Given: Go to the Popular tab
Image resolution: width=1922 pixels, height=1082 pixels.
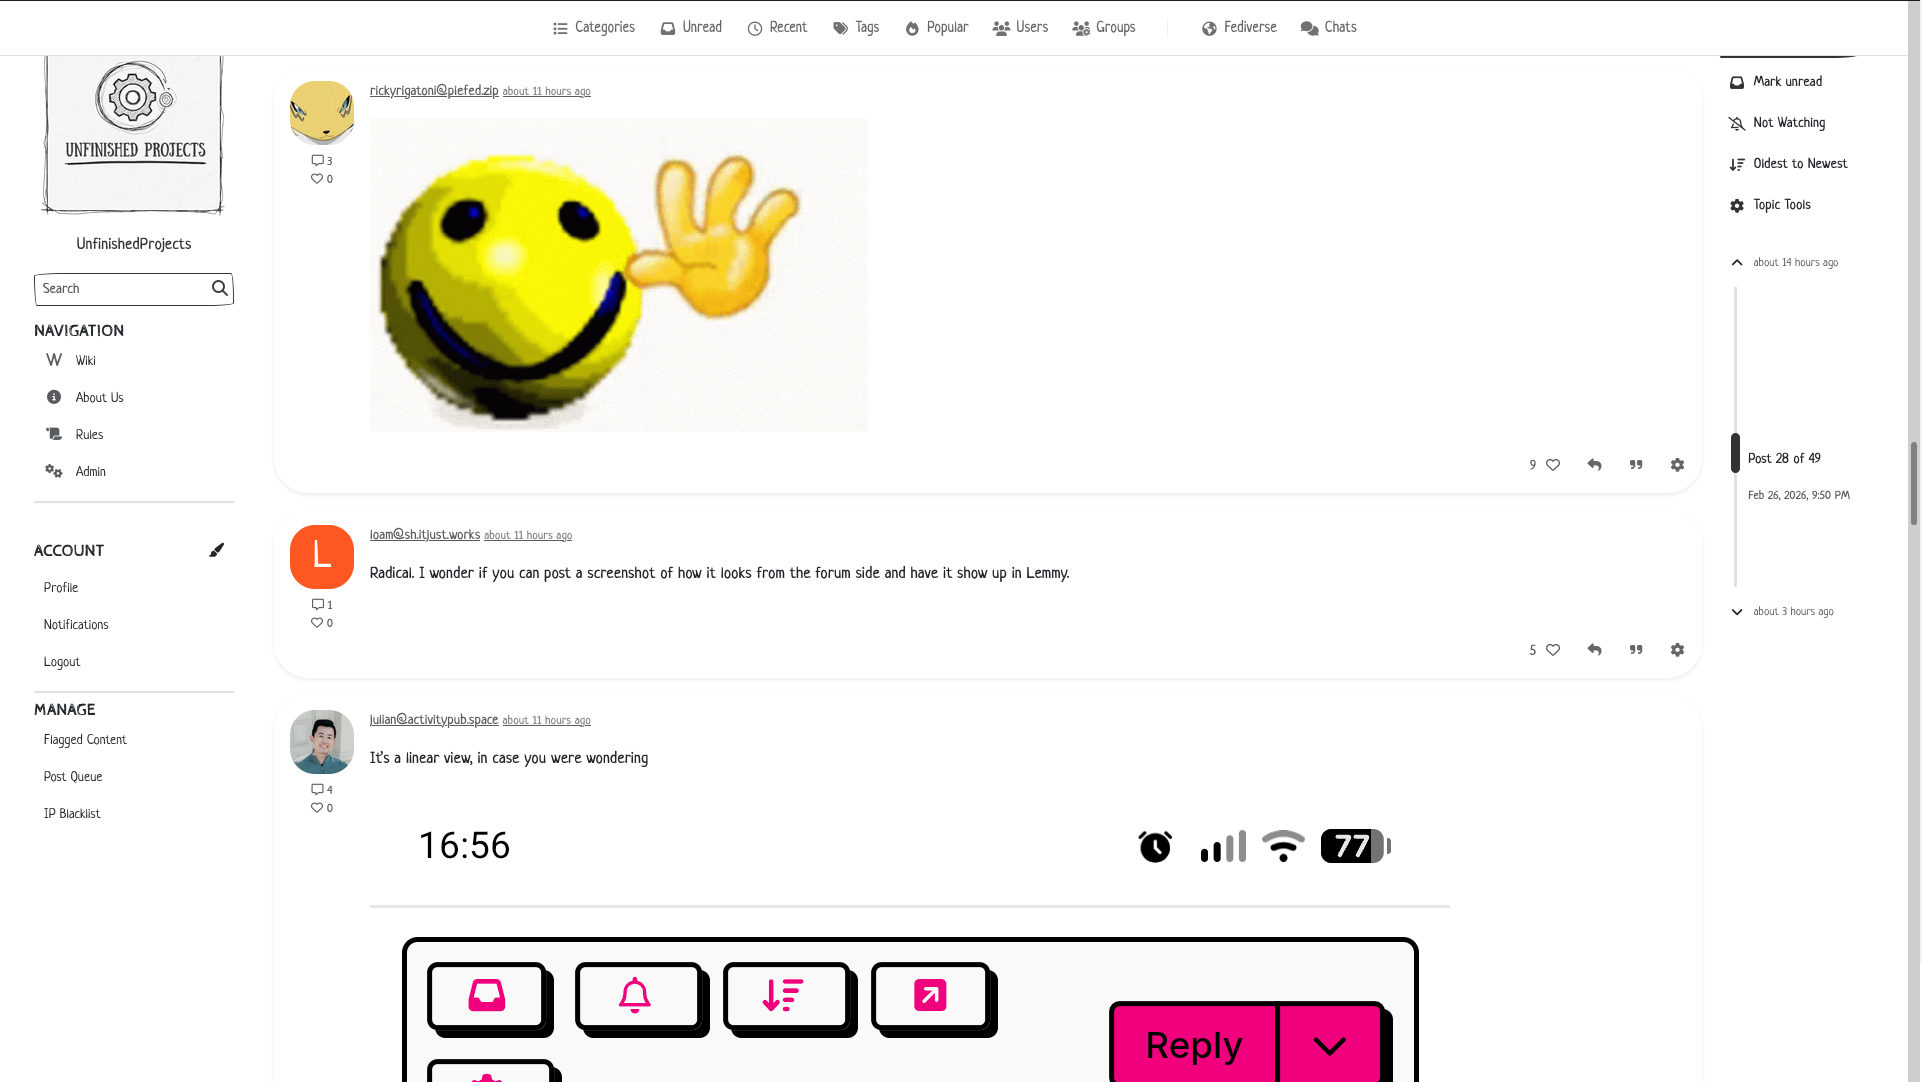Looking at the screenshot, I should [937, 28].
